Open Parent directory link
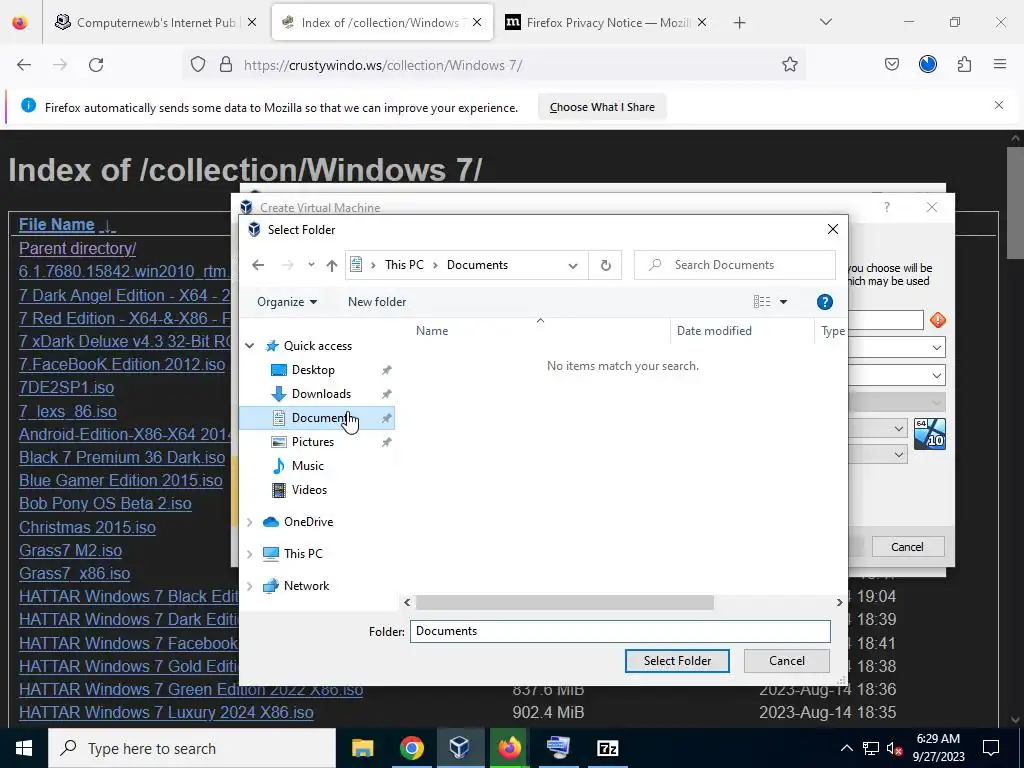This screenshot has height=768, width=1024. (x=77, y=249)
